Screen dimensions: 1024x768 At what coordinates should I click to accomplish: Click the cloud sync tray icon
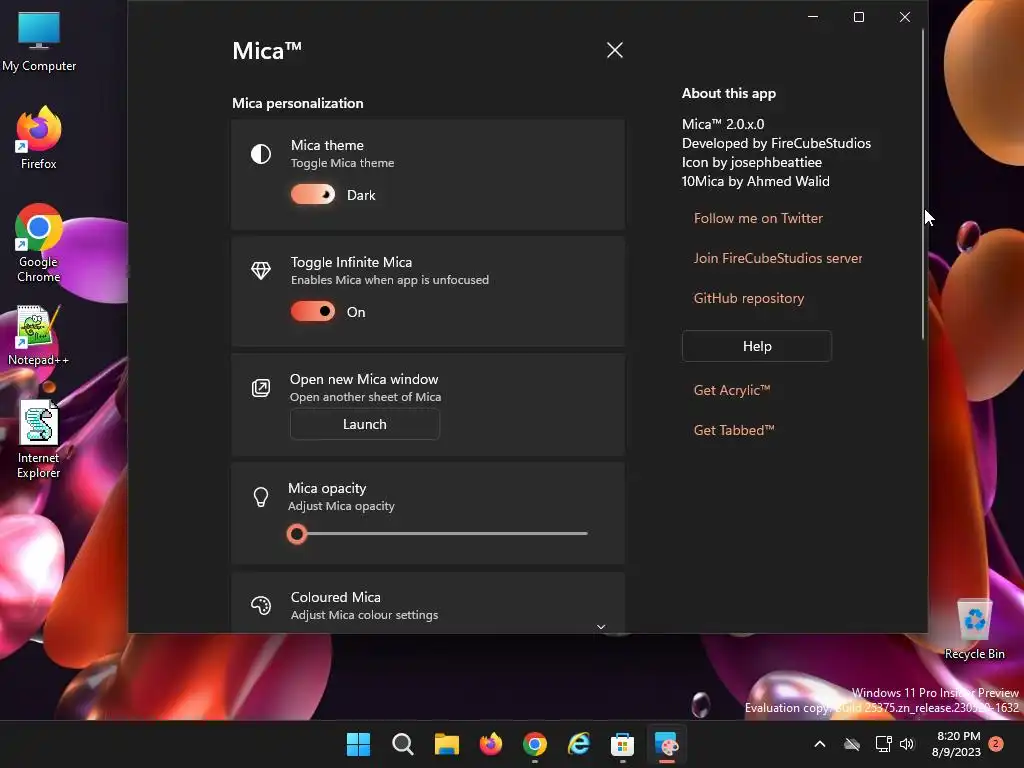[852, 744]
